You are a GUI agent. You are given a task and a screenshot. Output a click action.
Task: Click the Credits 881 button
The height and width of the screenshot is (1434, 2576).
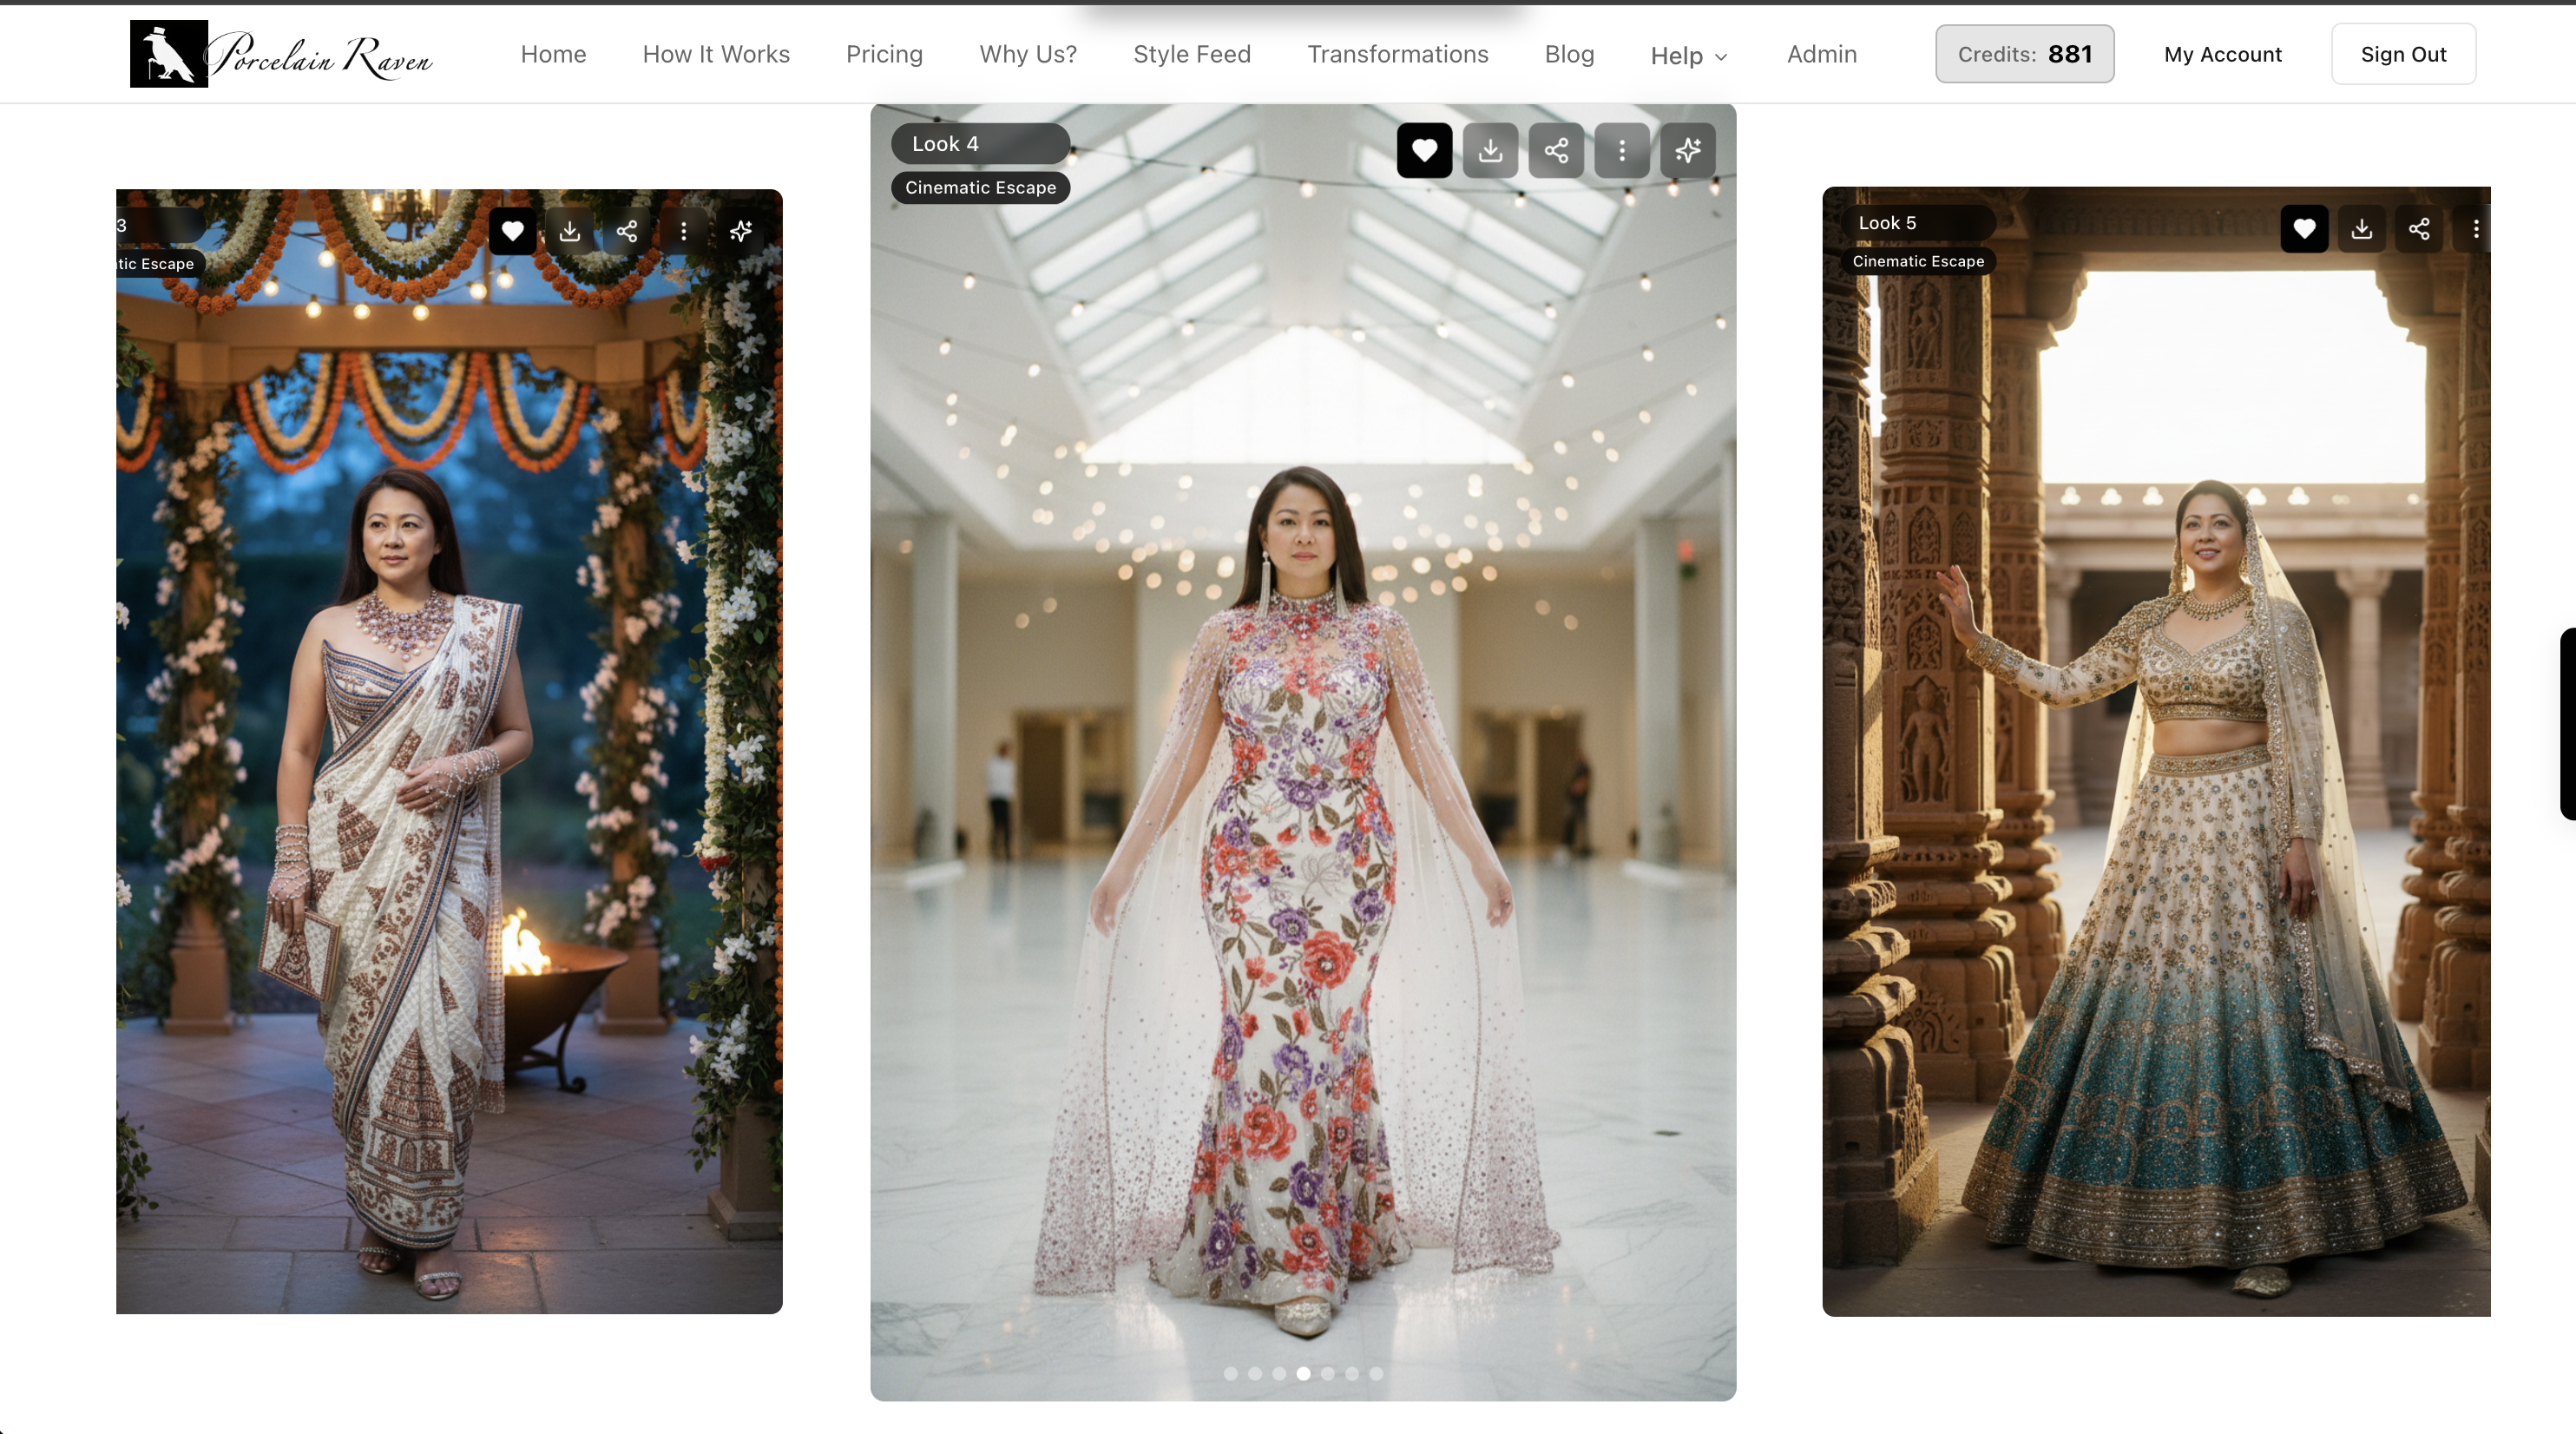click(x=2024, y=54)
